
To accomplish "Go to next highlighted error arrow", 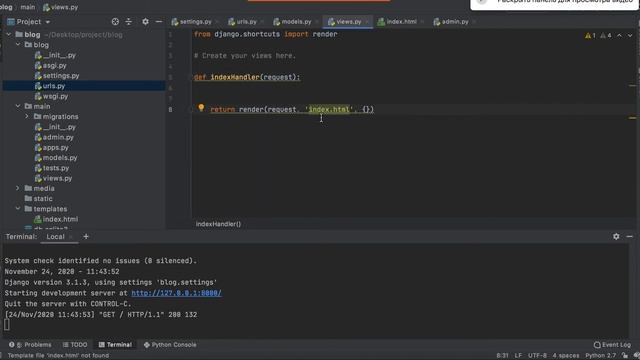I will 630,36.
